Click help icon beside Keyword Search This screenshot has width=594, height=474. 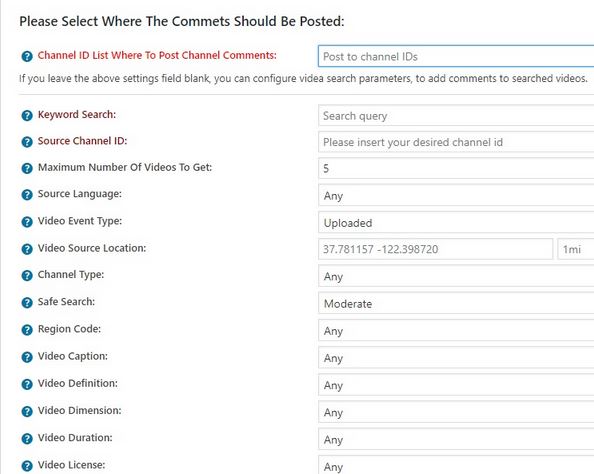coord(27,115)
